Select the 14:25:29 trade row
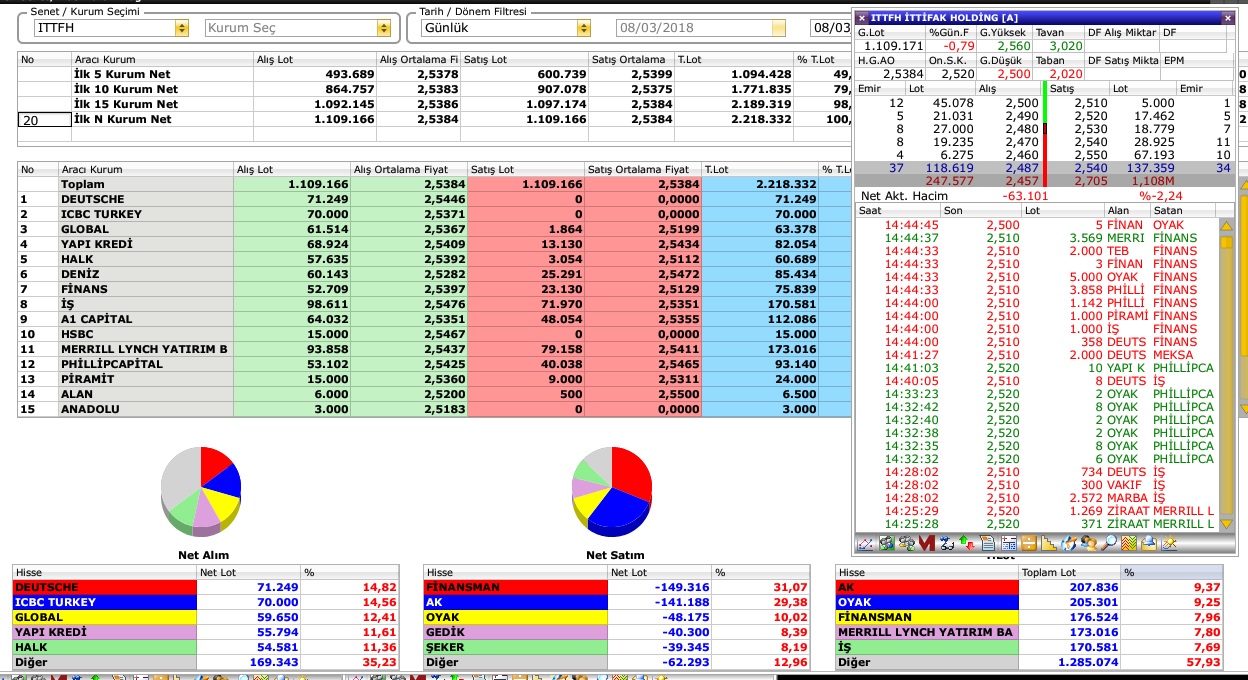The height and width of the screenshot is (680, 1248). [x=1038, y=511]
